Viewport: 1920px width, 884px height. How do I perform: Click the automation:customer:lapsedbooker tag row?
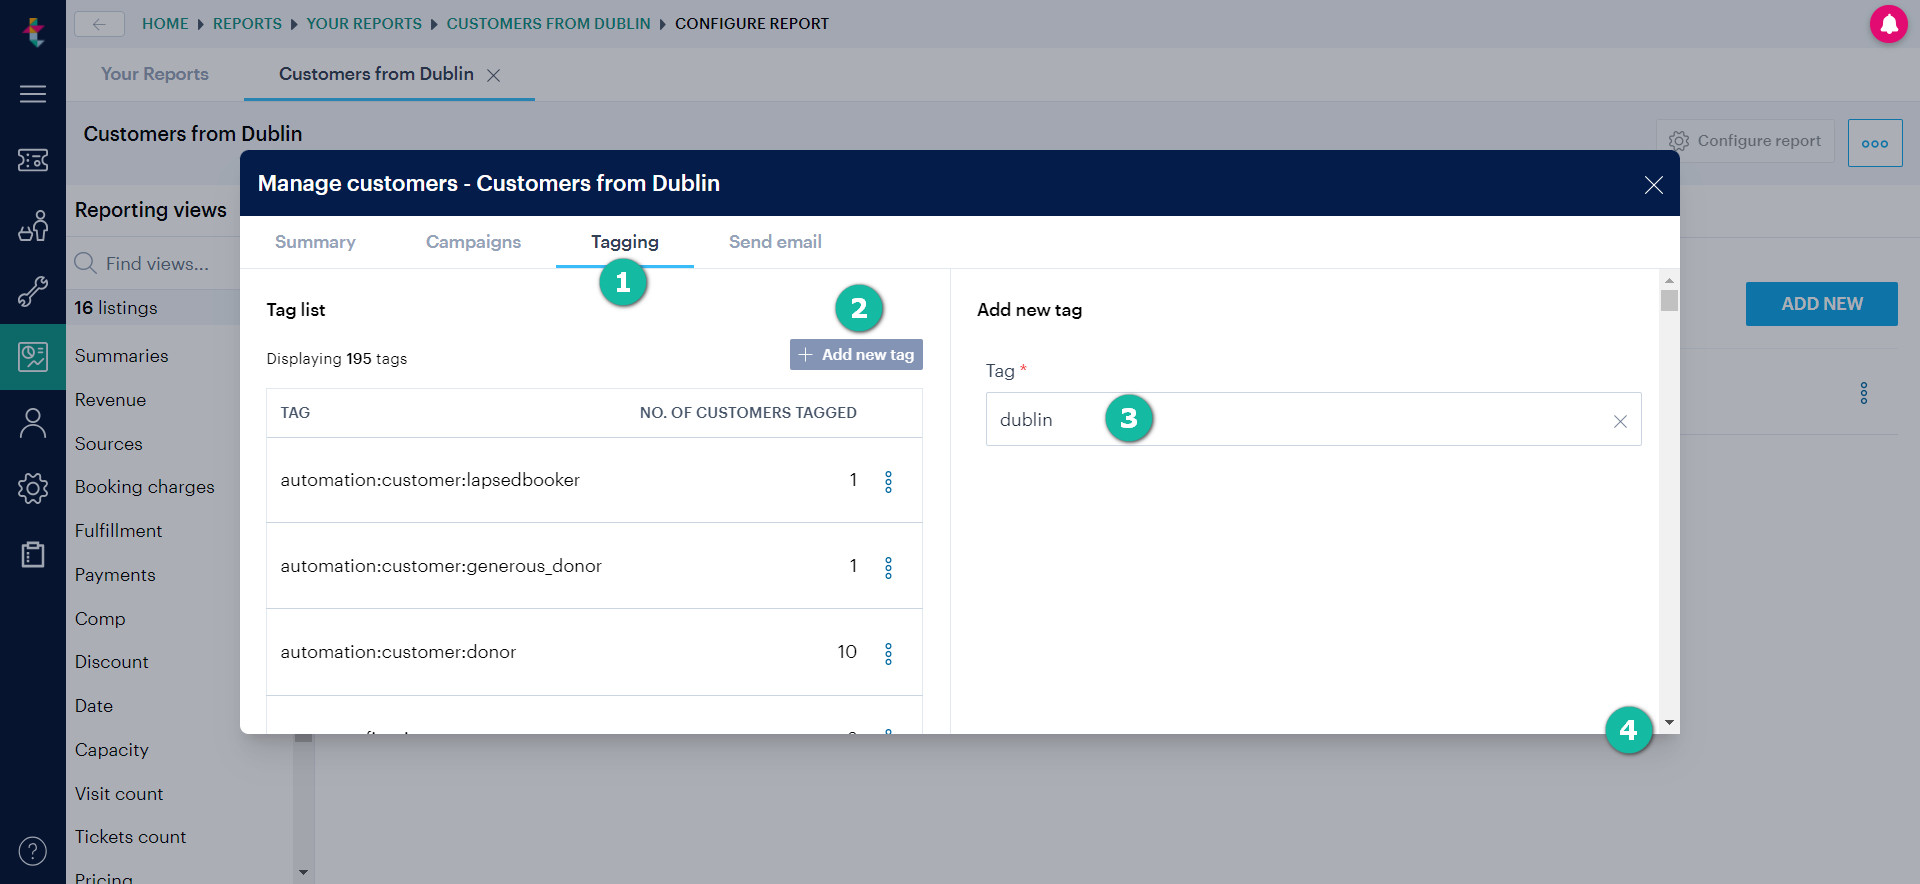pos(594,480)
